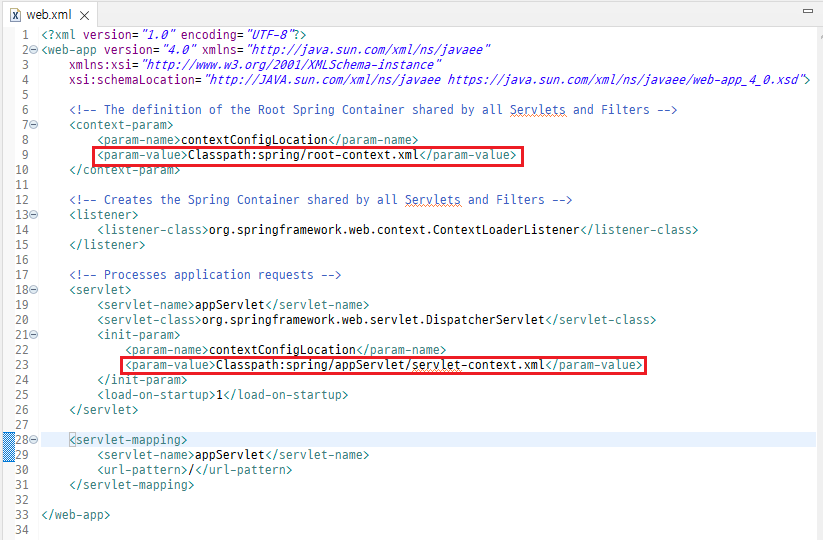Image resolution: width=823 pixels, height=540 pixels.
Task: Click the closing context-param tag
Action: coord(125,170)
